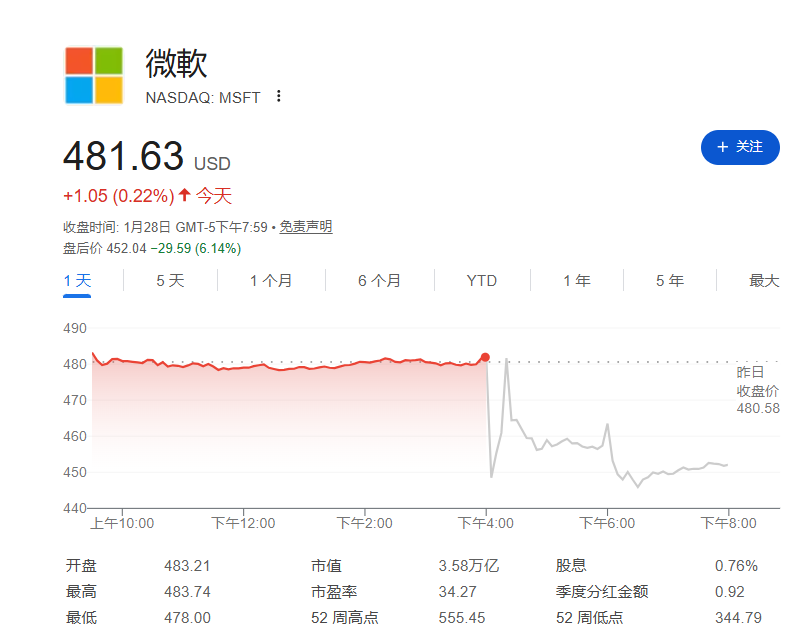Viewport: 794px width, 640px height.
Task: Open the 免责声明 disclaimer link
Action: 305,227
